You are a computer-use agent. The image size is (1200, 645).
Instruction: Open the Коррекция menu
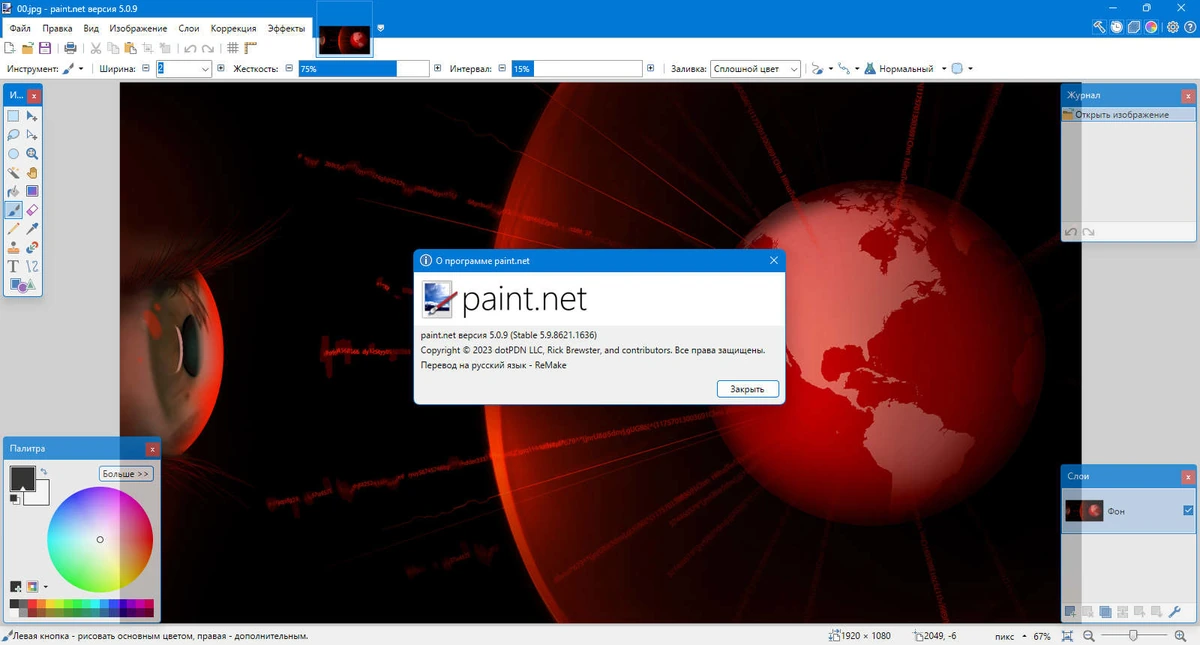[233, 29]
